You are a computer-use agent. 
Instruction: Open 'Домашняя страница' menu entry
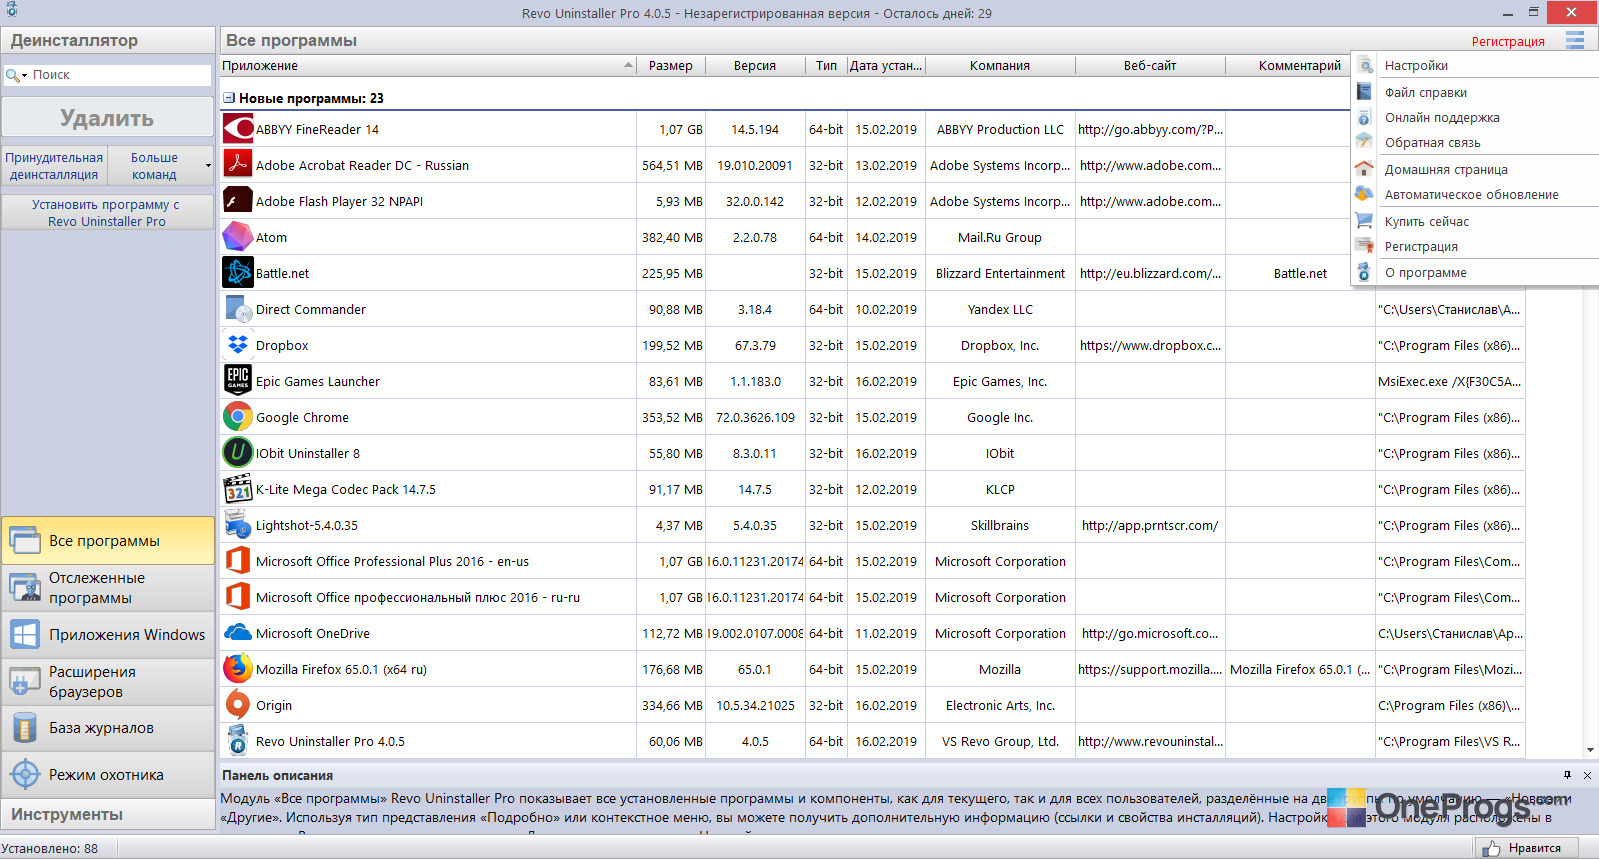pos(1476,169)
